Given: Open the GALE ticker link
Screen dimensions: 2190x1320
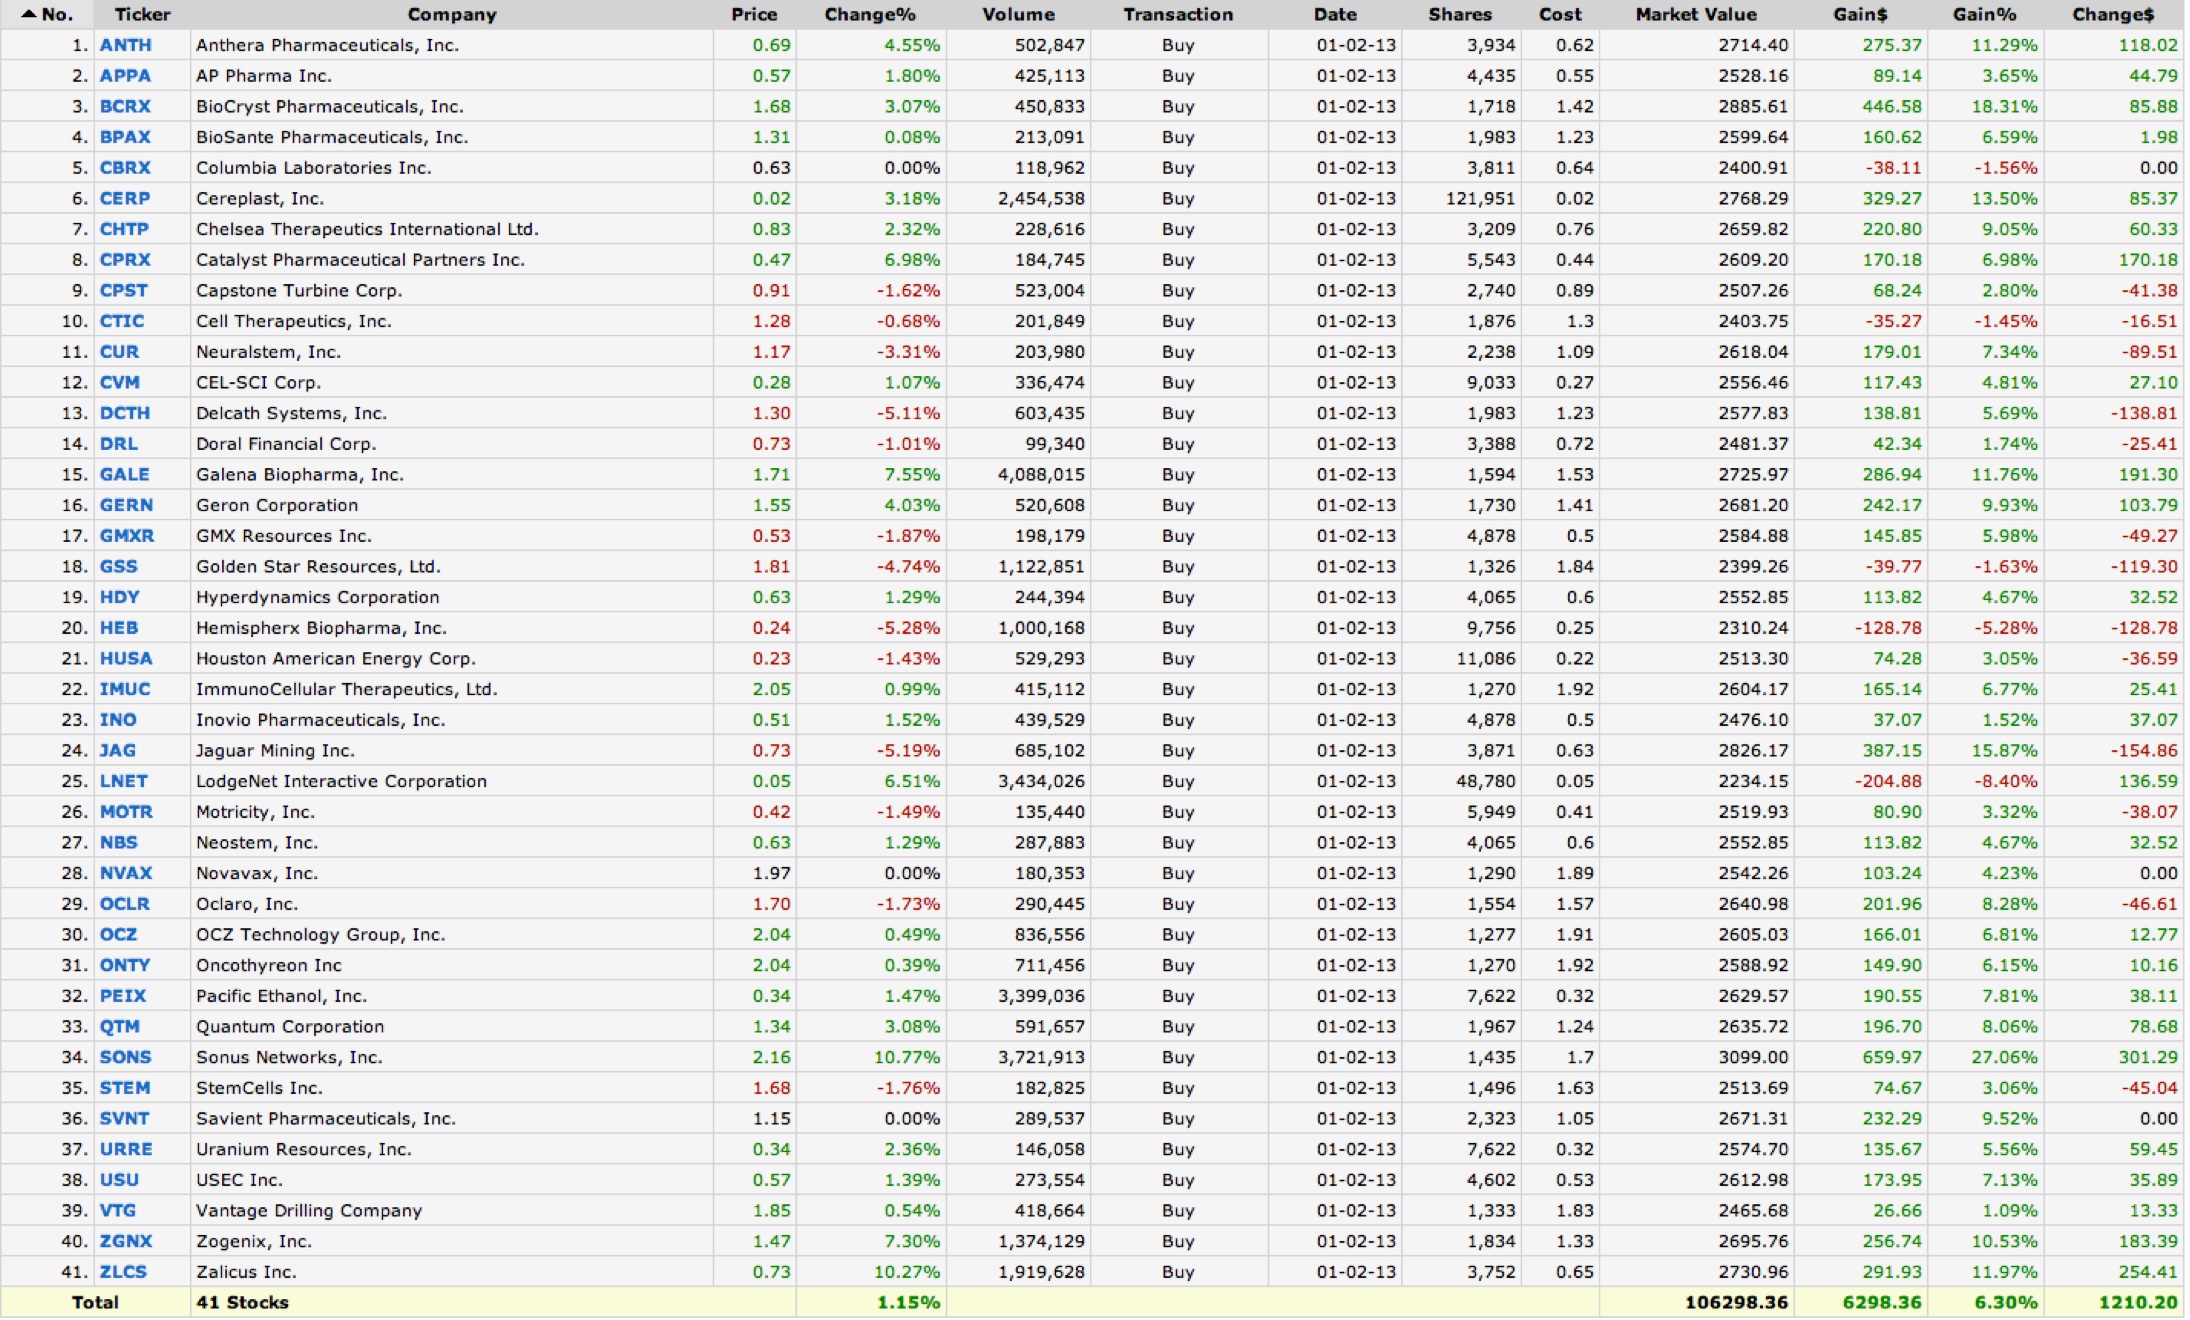Looking at the screenshot, I should [124, 474].
